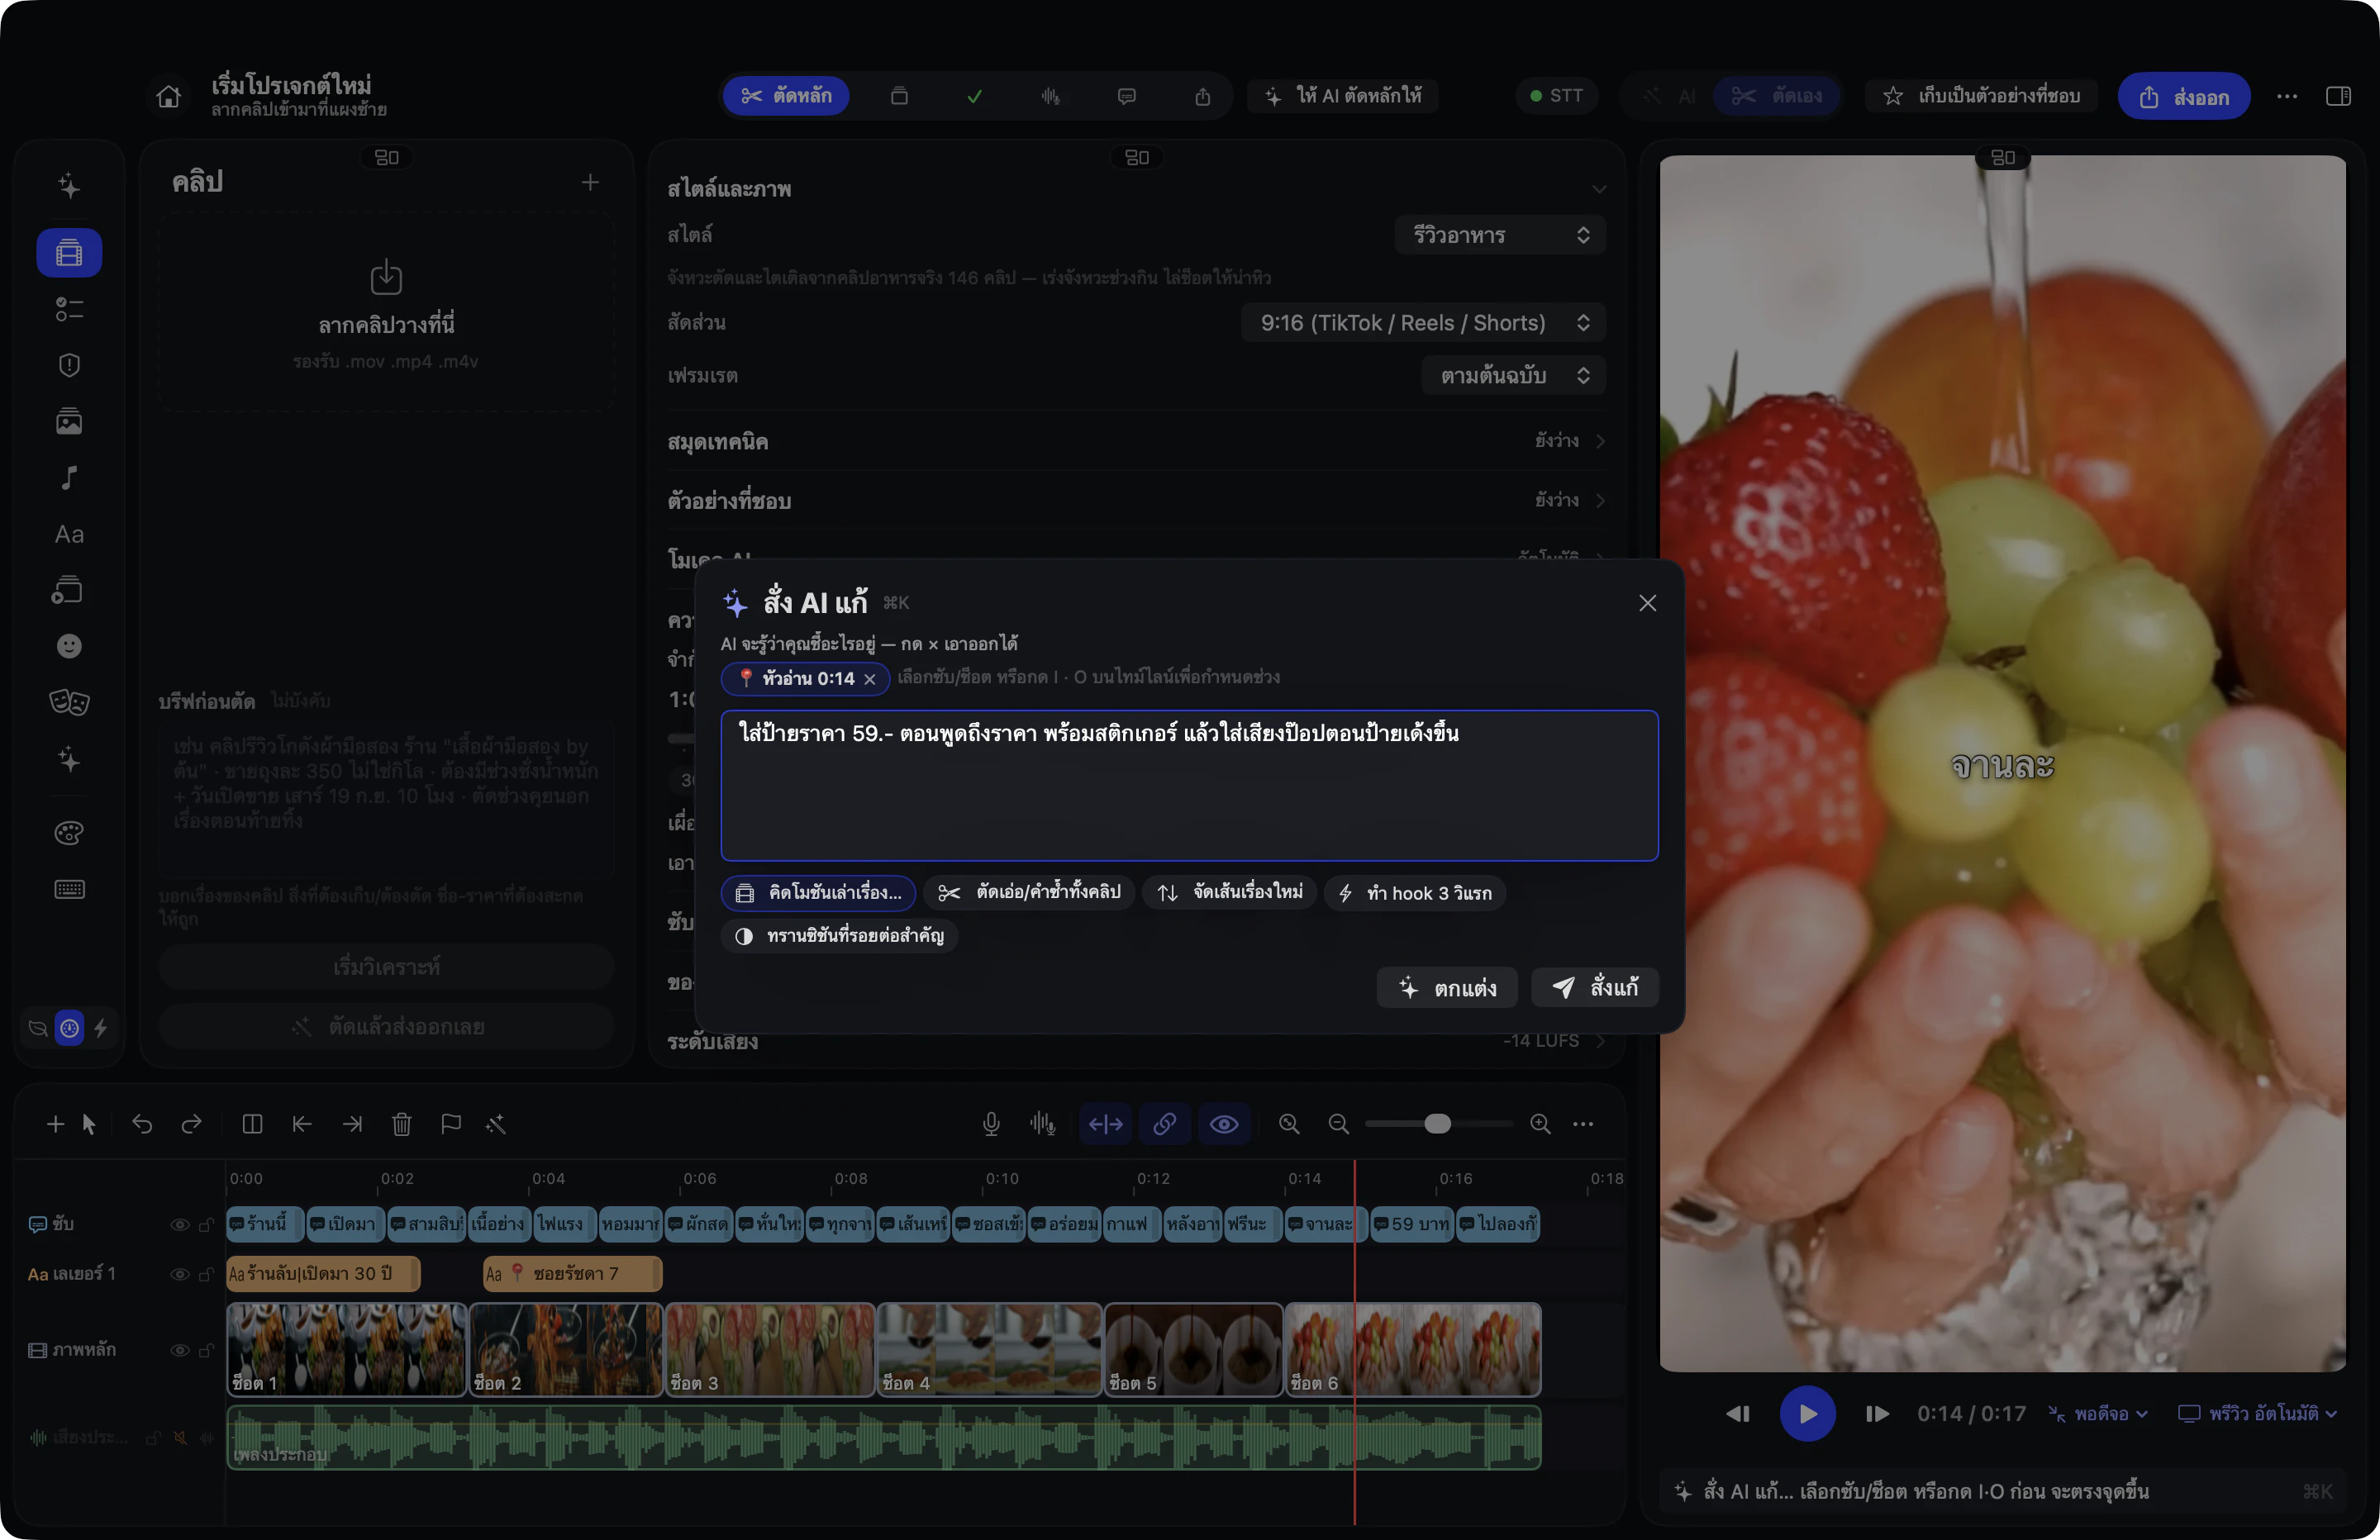Open the keyboard shortcuts sidebar icon
Image resolution: width=2380 pixels, height=1540 pixels.
(x=69, y=889)
